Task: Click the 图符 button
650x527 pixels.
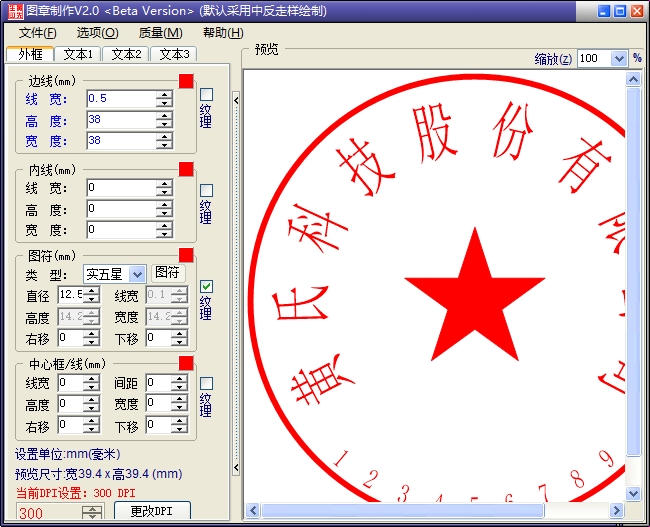Action: pyautogui.click(x=167, y=273)
